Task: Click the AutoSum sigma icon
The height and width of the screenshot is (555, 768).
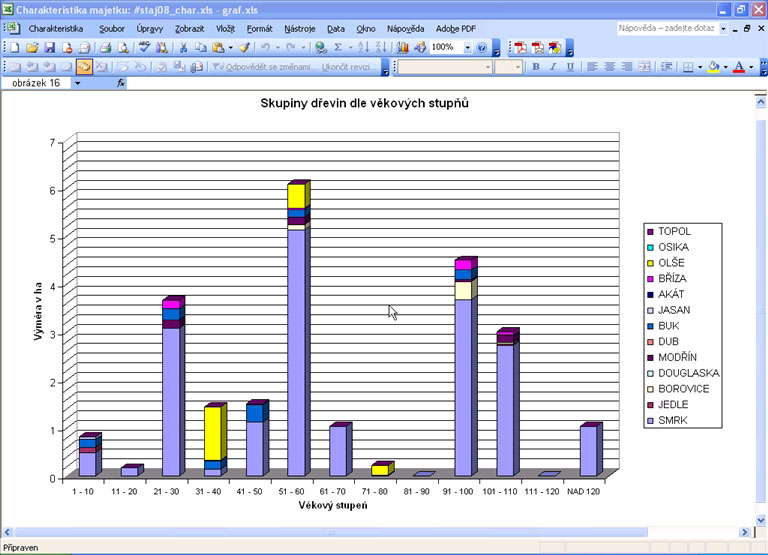Action: 338,47
